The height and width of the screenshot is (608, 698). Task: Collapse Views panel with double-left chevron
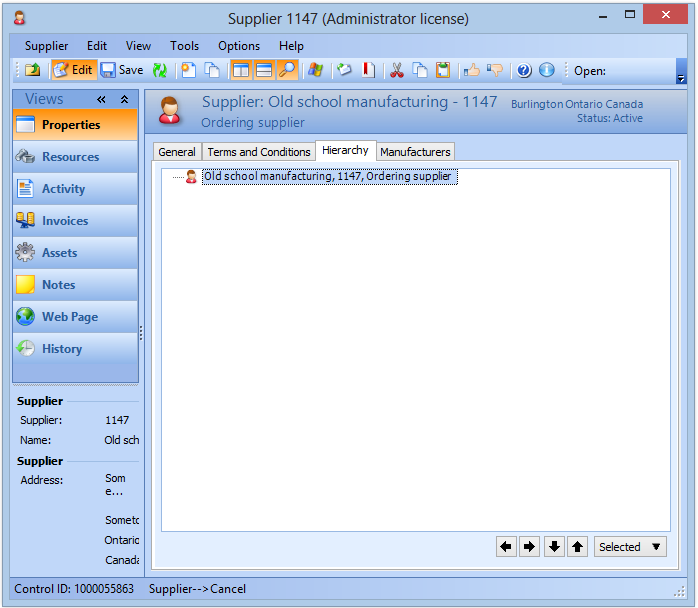pyautogui.click(x=101, y=99)
